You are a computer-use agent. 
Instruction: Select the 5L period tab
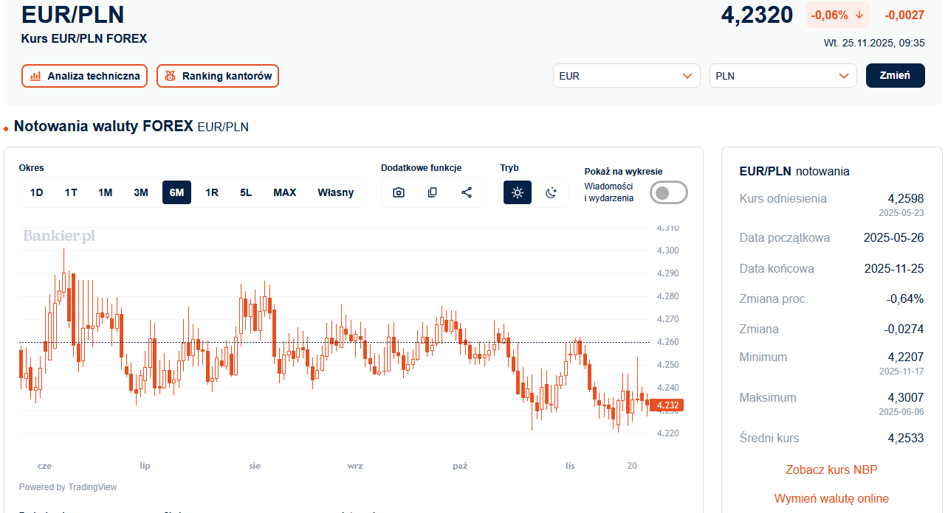click(x=246, y=193)
